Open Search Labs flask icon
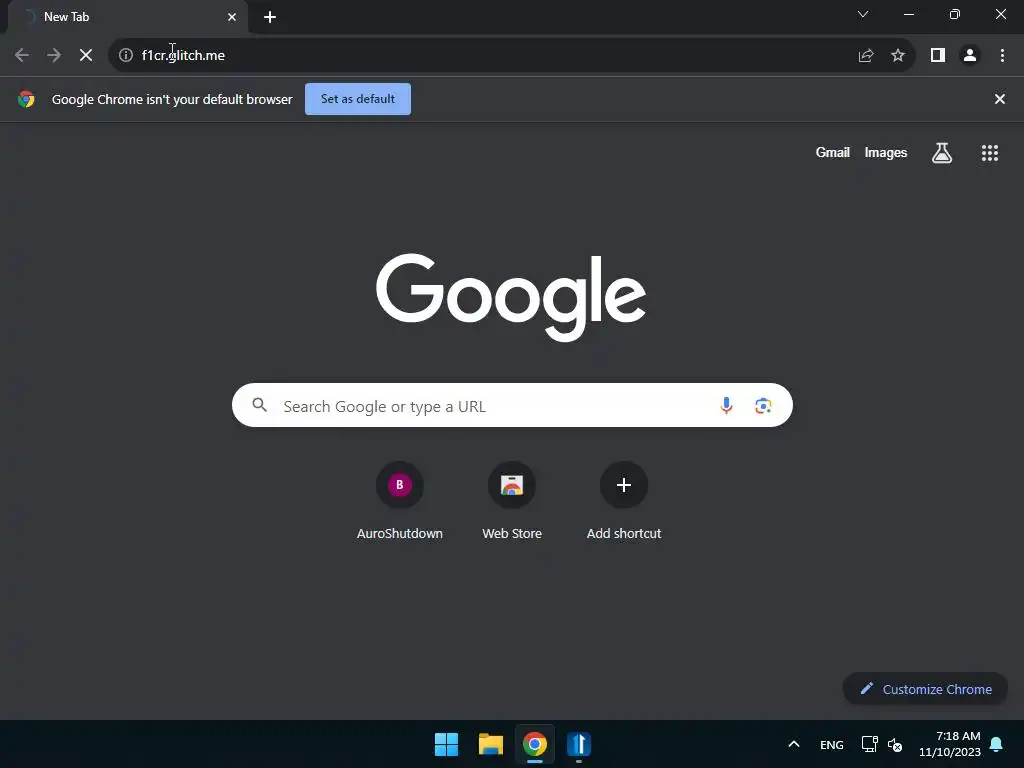 [942, 153]
